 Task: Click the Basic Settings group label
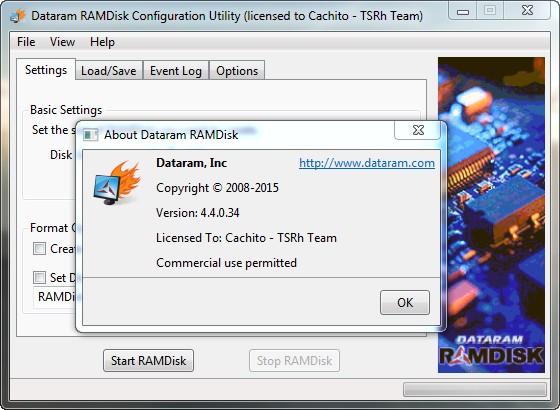point(66,110)
